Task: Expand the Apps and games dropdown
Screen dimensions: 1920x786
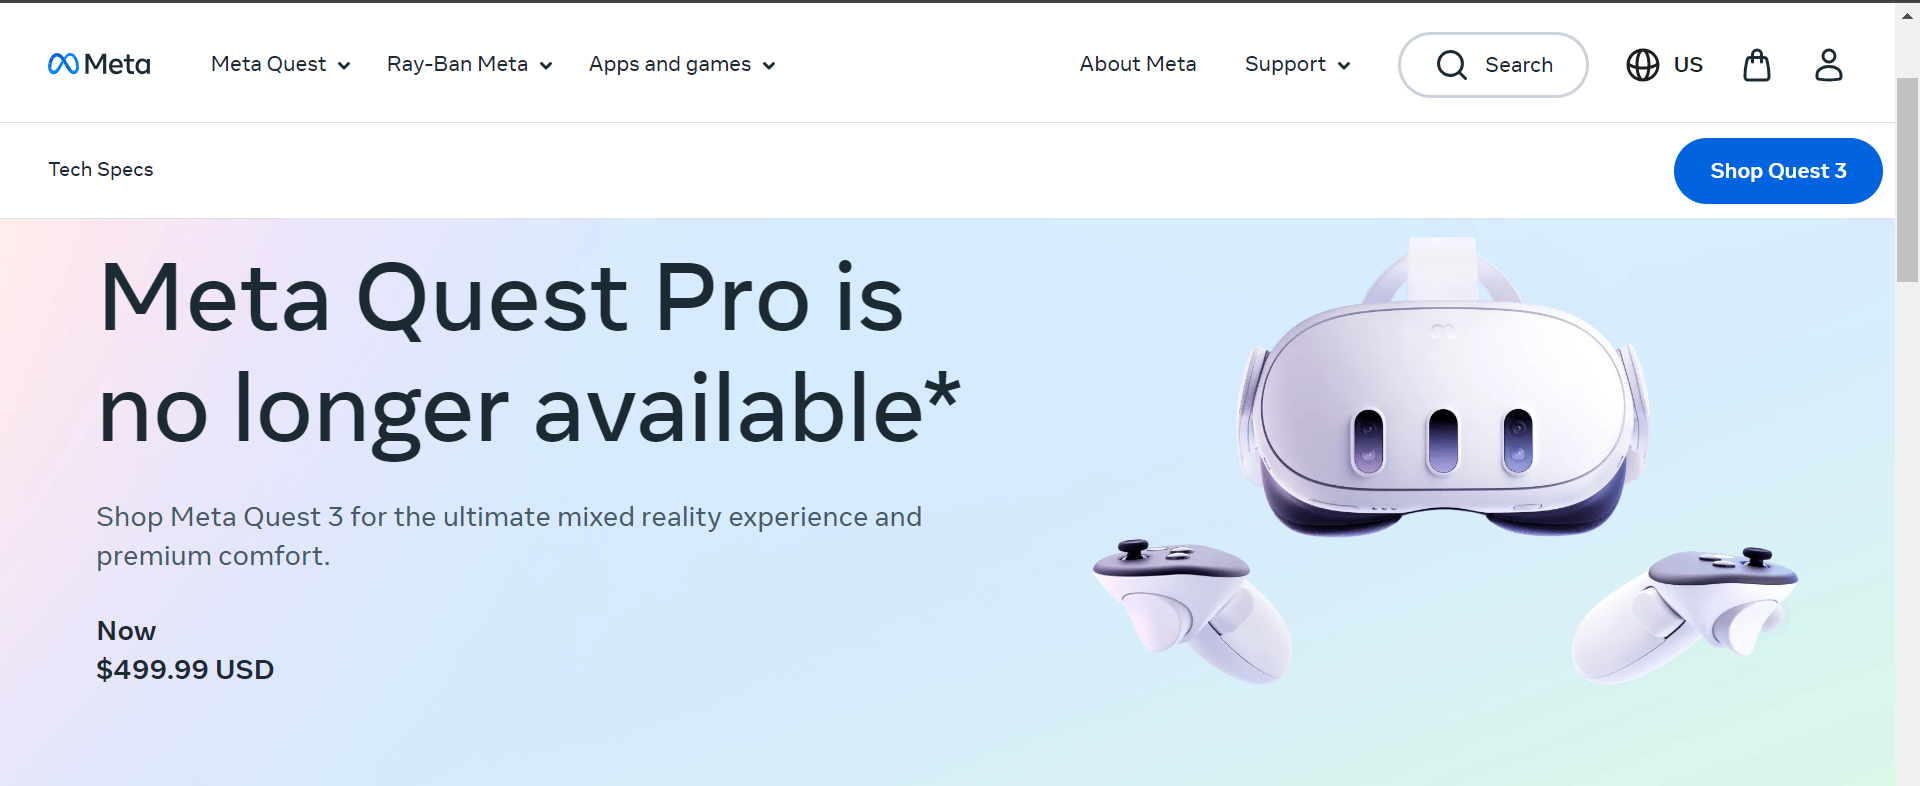Action: point(682,64)
